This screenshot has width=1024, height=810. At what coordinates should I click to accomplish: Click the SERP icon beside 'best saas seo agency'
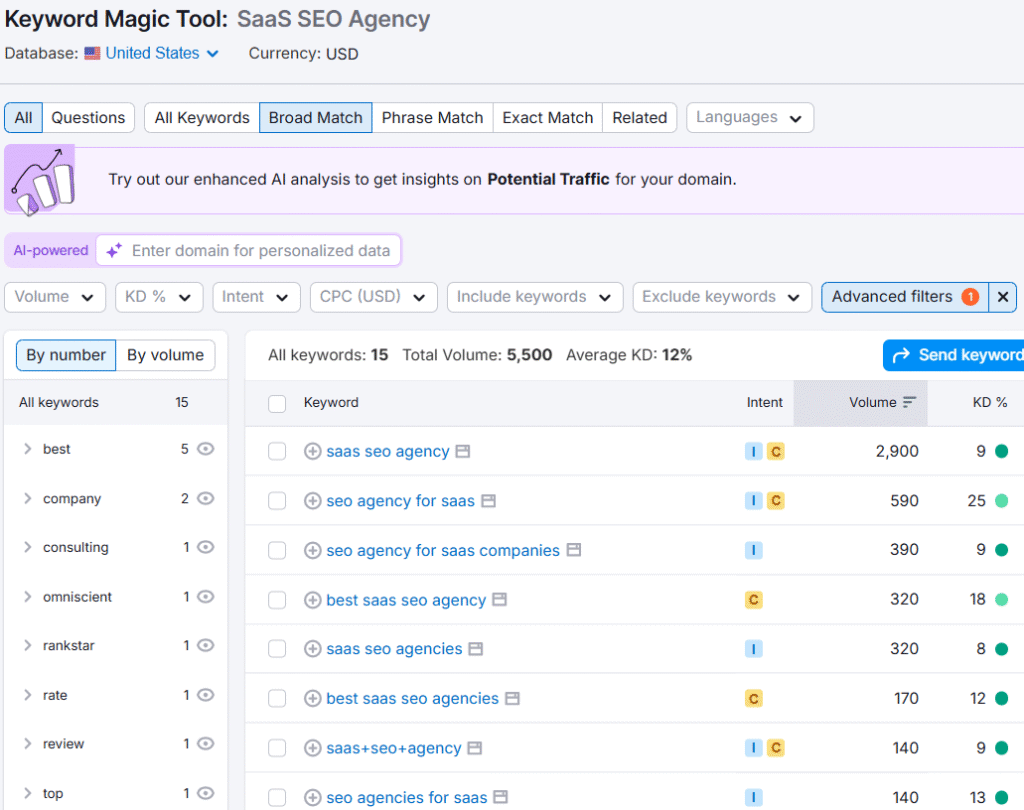coord(500,600)
